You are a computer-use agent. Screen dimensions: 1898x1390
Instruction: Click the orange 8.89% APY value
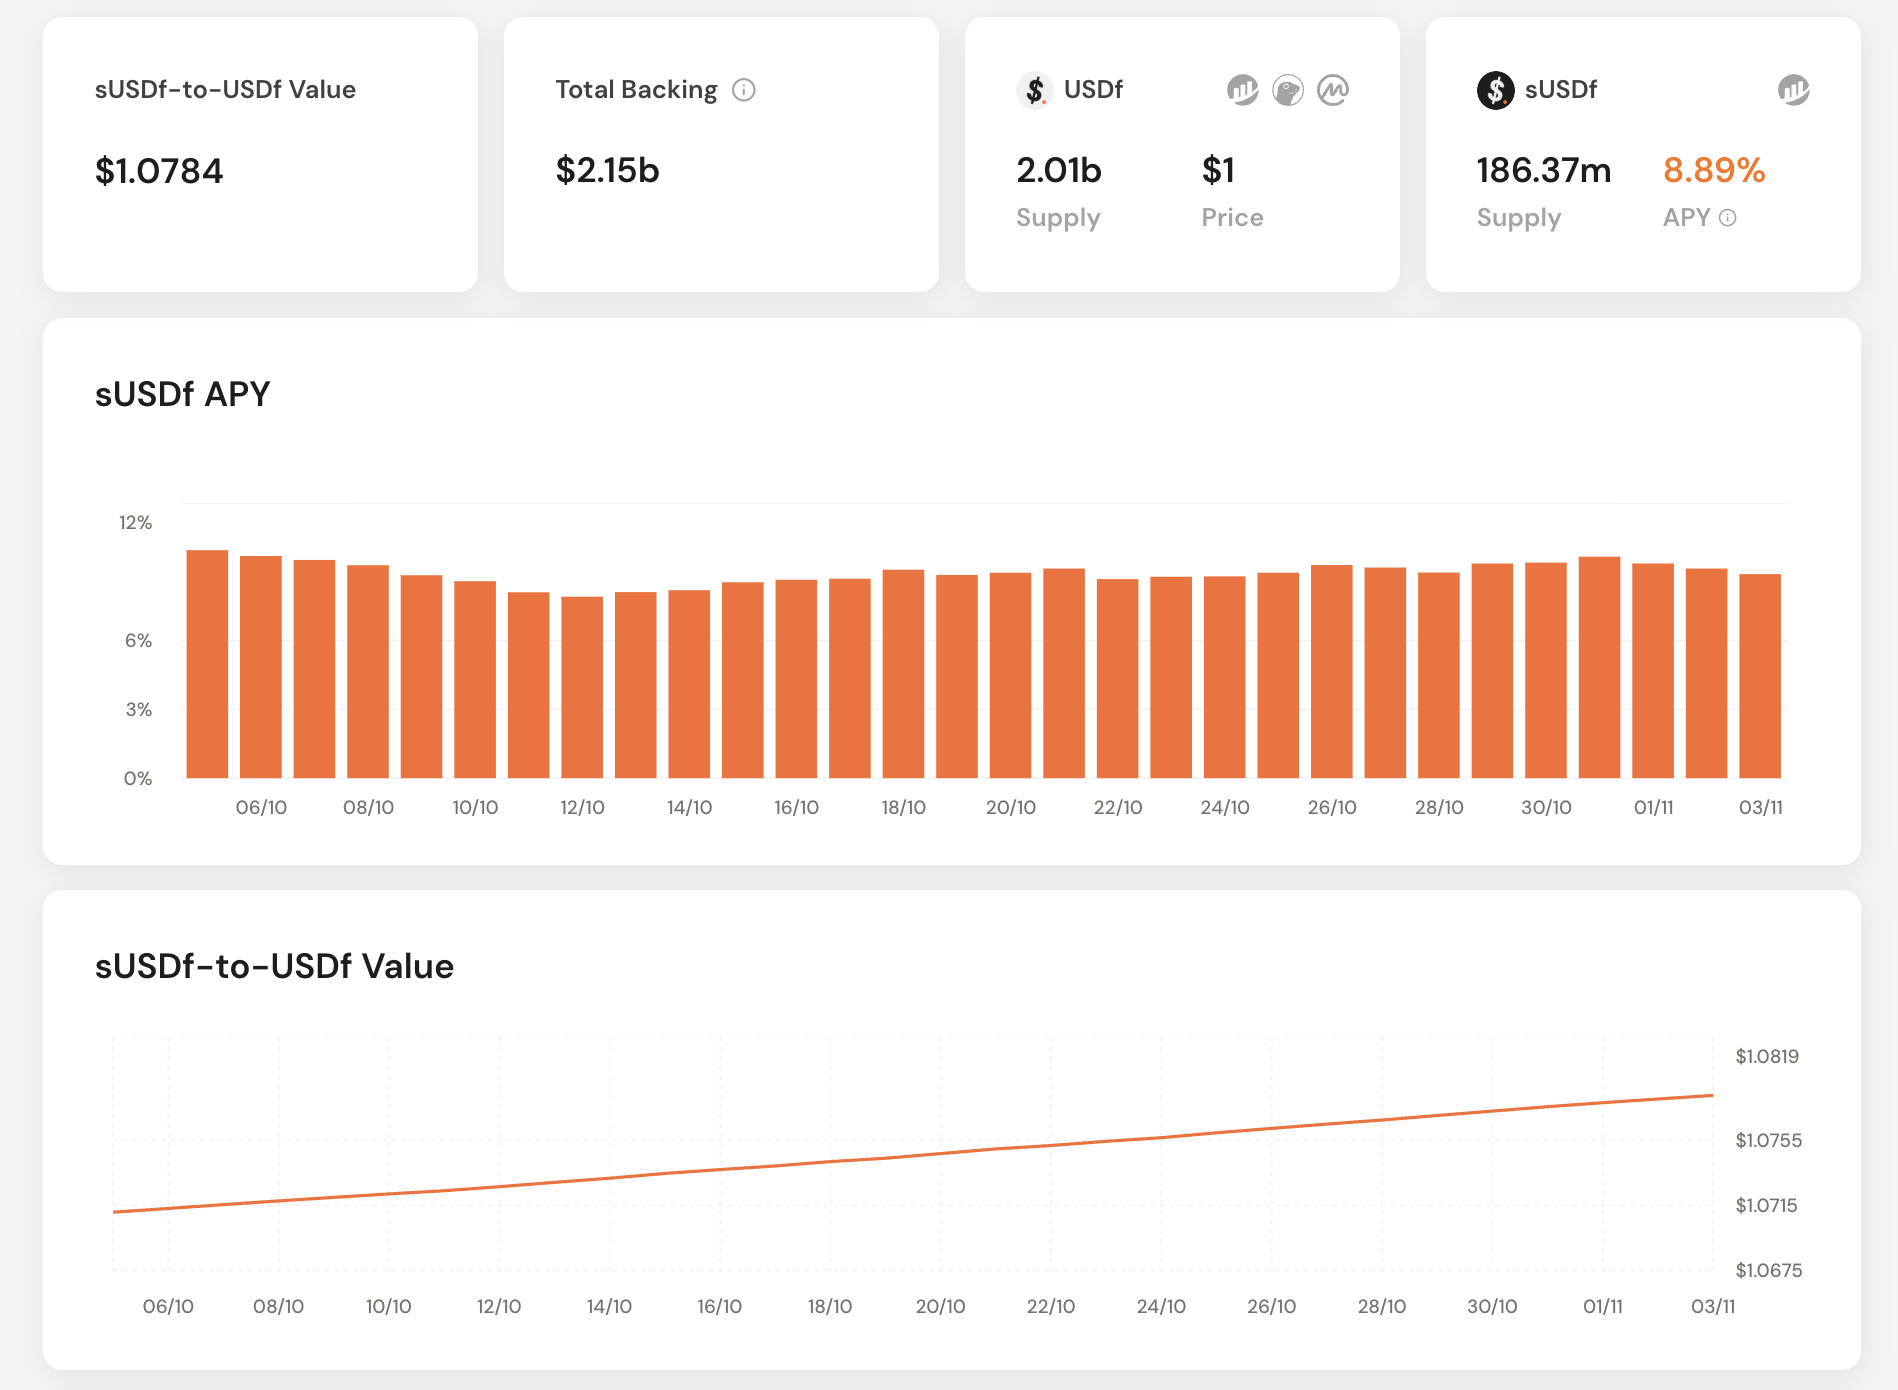coord(1713,171)
